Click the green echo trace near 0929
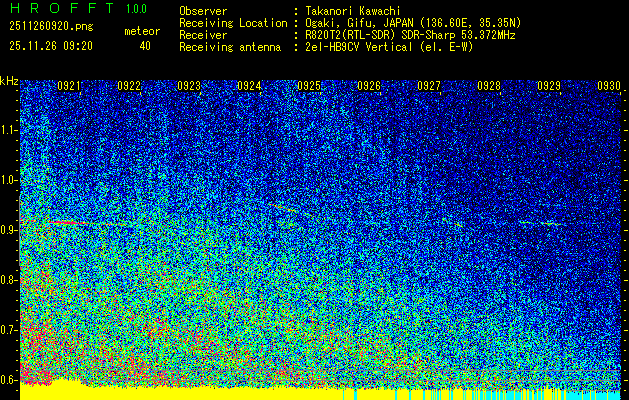 (542, 223)
